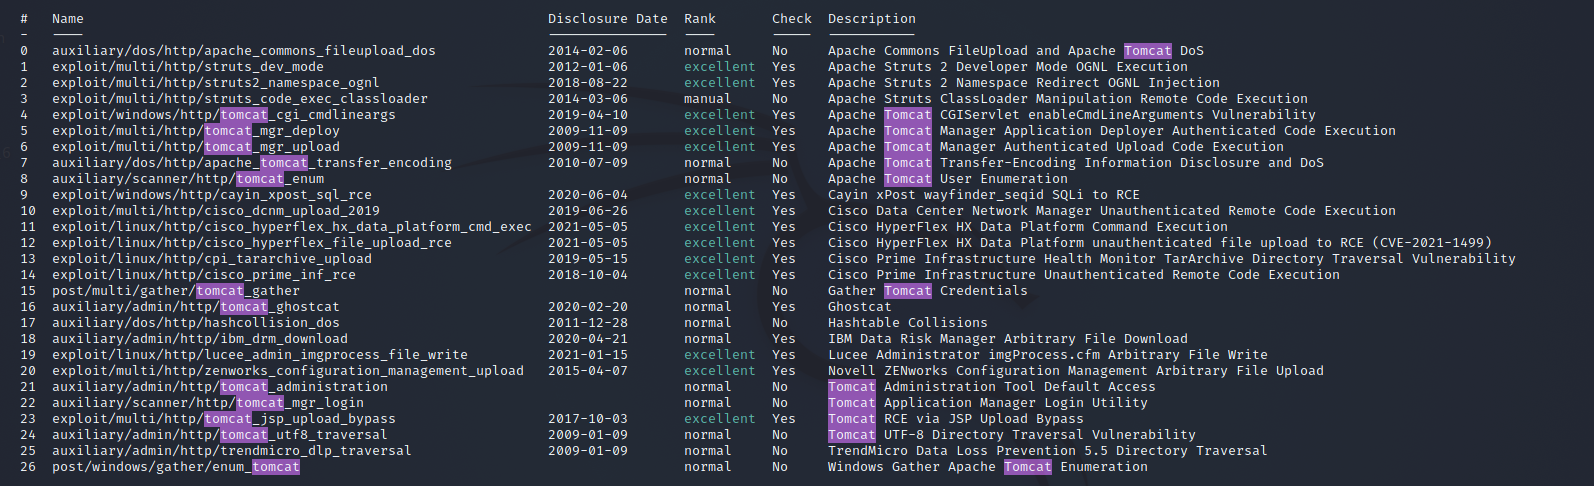Click the description 'Tomcat RCE via JSP Upload Bypass'

956,419
